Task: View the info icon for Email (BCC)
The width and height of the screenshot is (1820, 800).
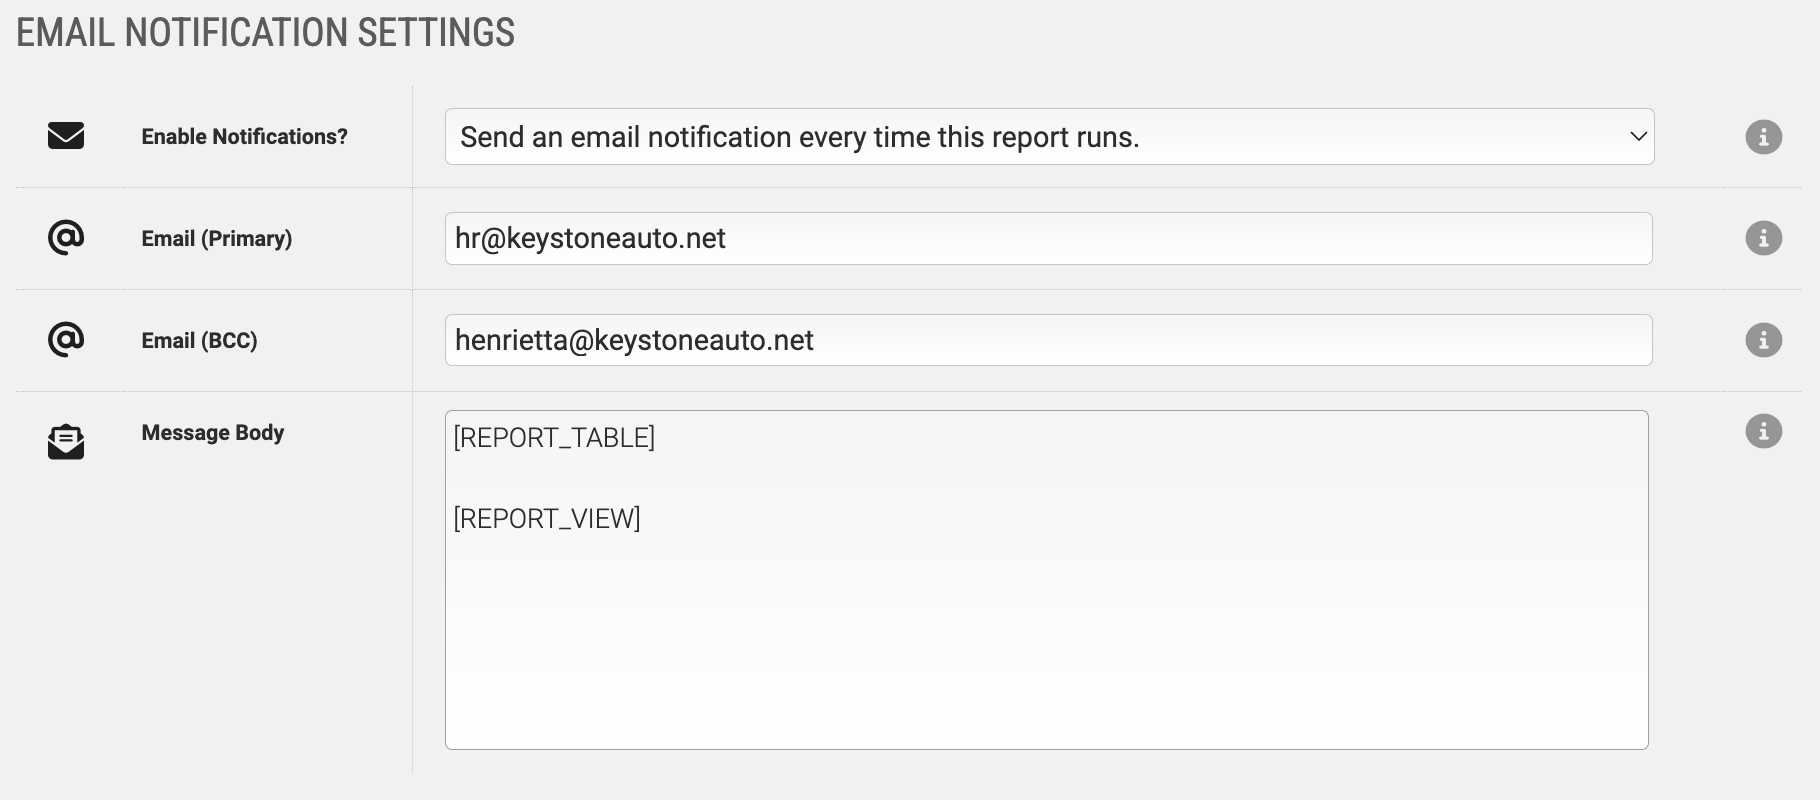Action: [1763, 340]
